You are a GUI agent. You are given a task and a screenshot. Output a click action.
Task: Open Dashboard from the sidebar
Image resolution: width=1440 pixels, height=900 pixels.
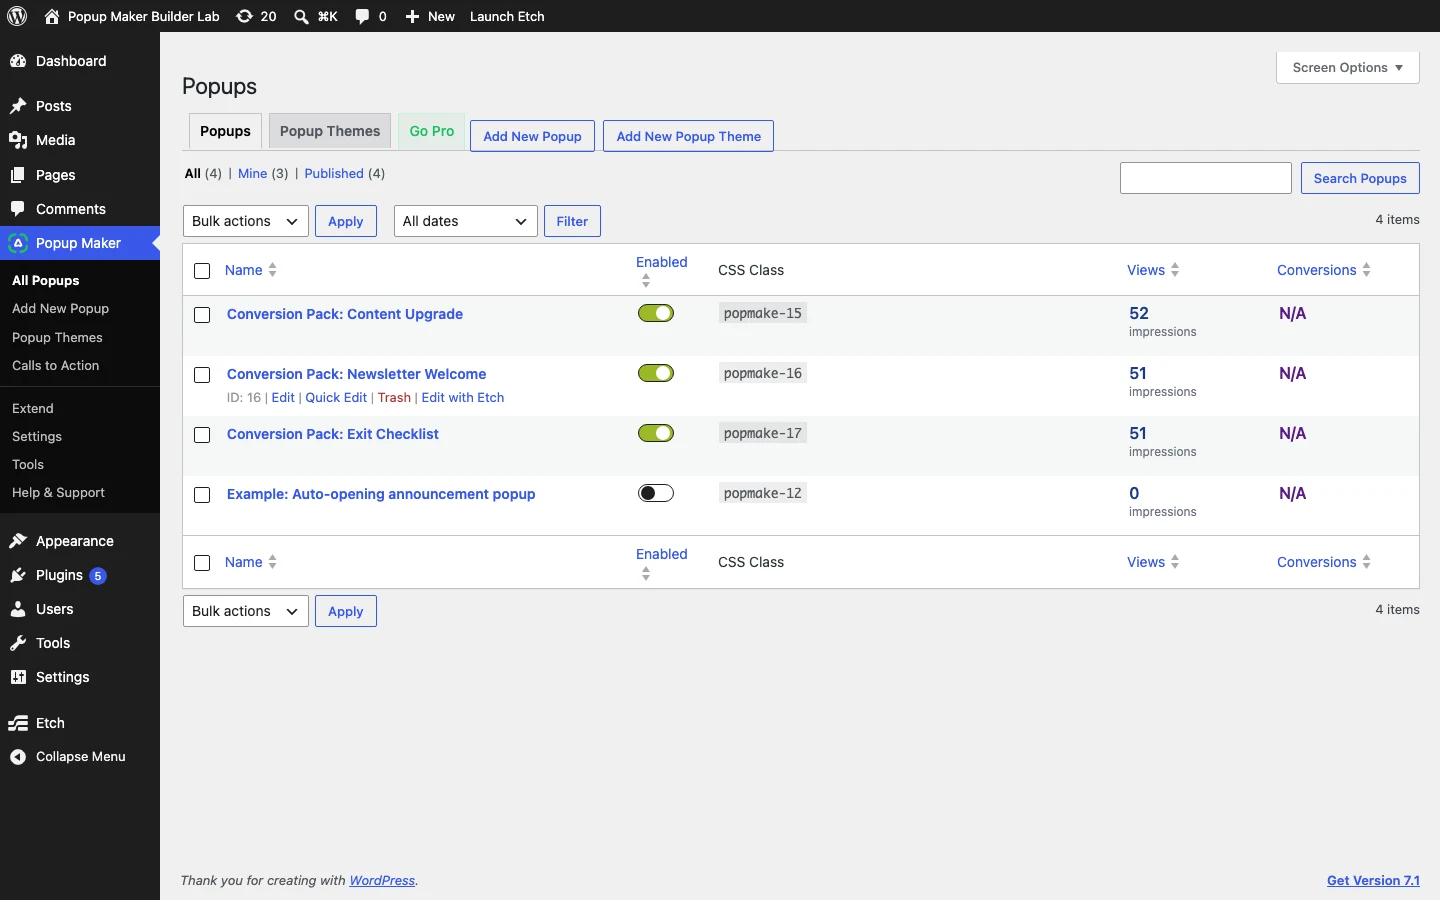(80, 61)
